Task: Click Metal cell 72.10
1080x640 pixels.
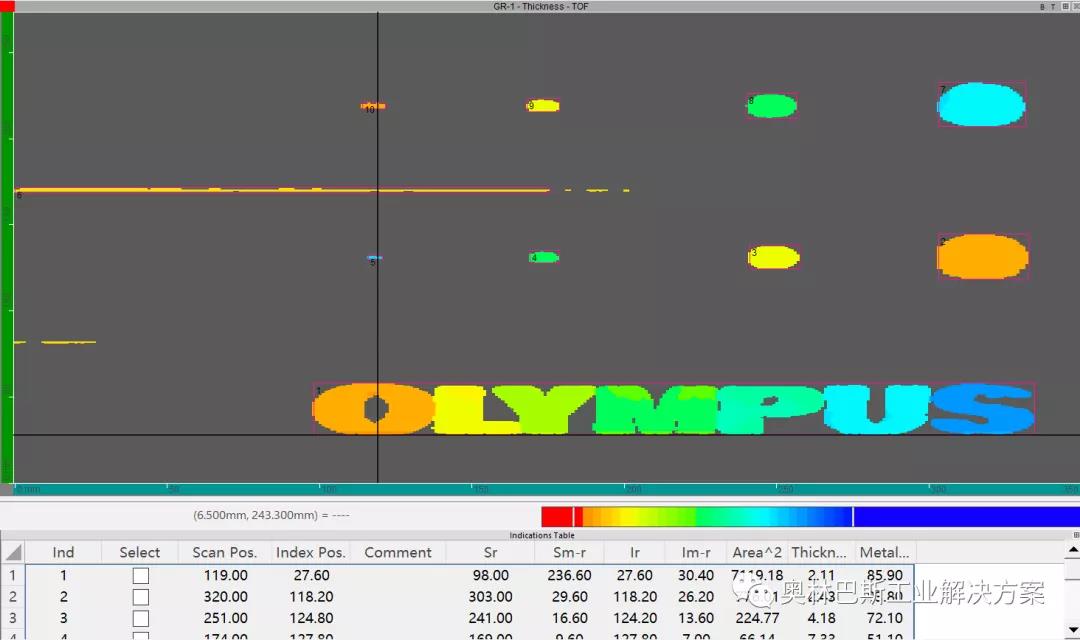Action: pyautogui.click(x=884, y=618)
